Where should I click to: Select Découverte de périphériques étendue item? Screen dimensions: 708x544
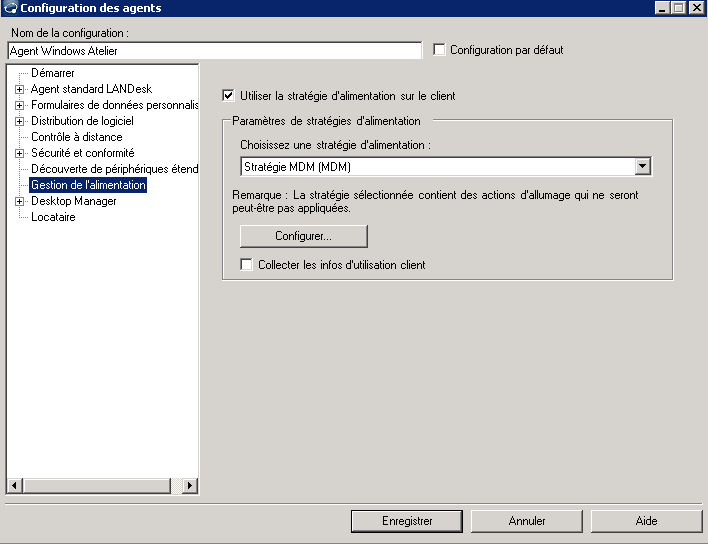[x=114, y=169]
